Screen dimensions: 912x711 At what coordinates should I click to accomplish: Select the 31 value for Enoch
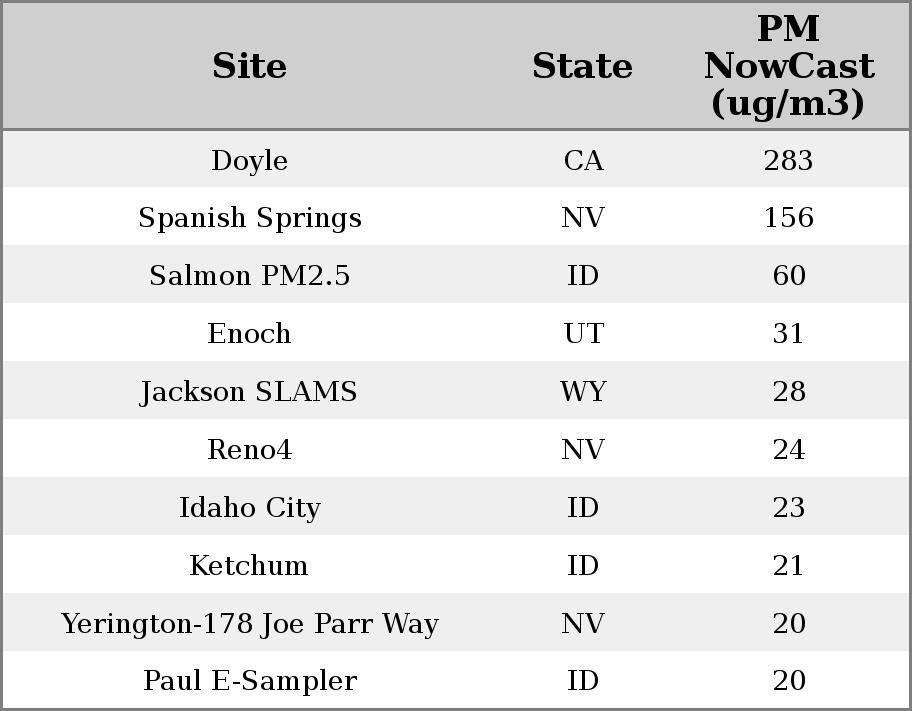tap(788, 334)
